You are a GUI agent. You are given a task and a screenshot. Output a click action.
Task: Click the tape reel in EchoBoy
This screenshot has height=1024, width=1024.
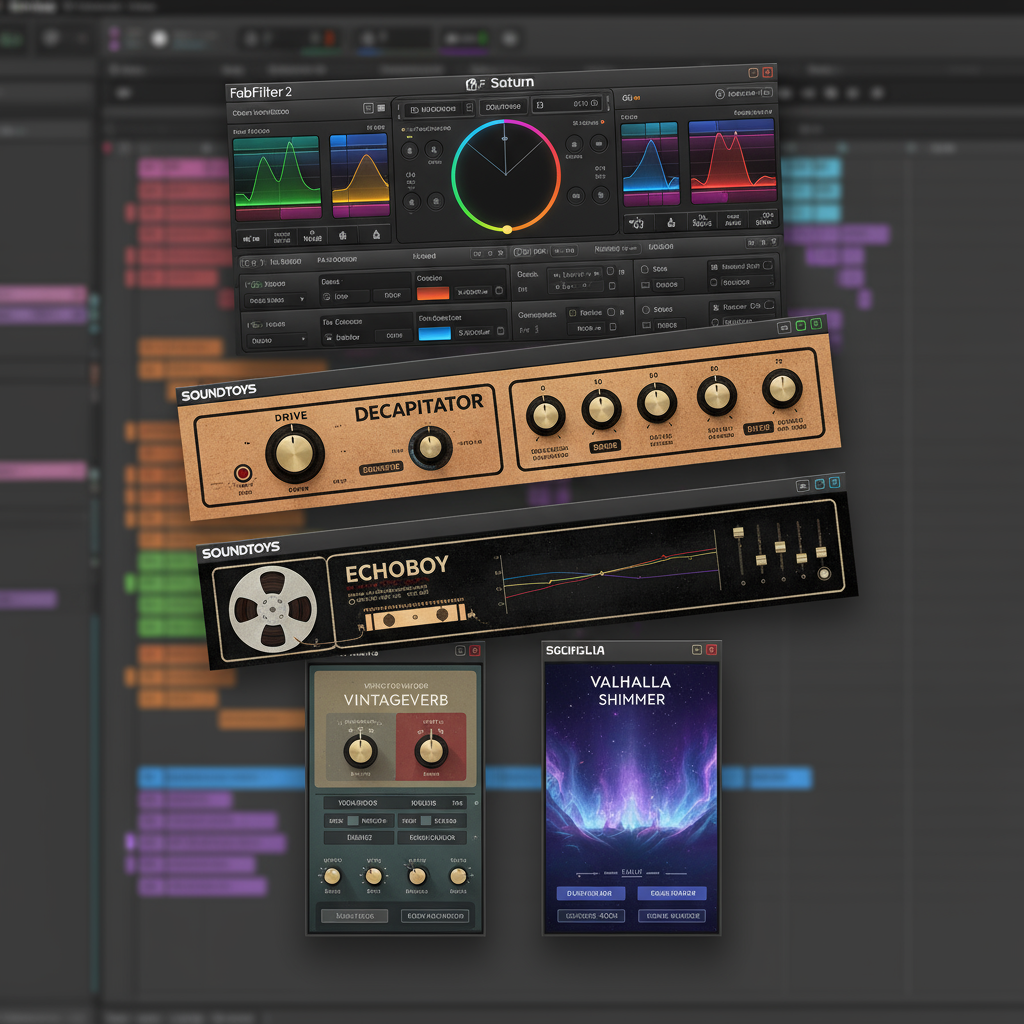pos(273,610)
